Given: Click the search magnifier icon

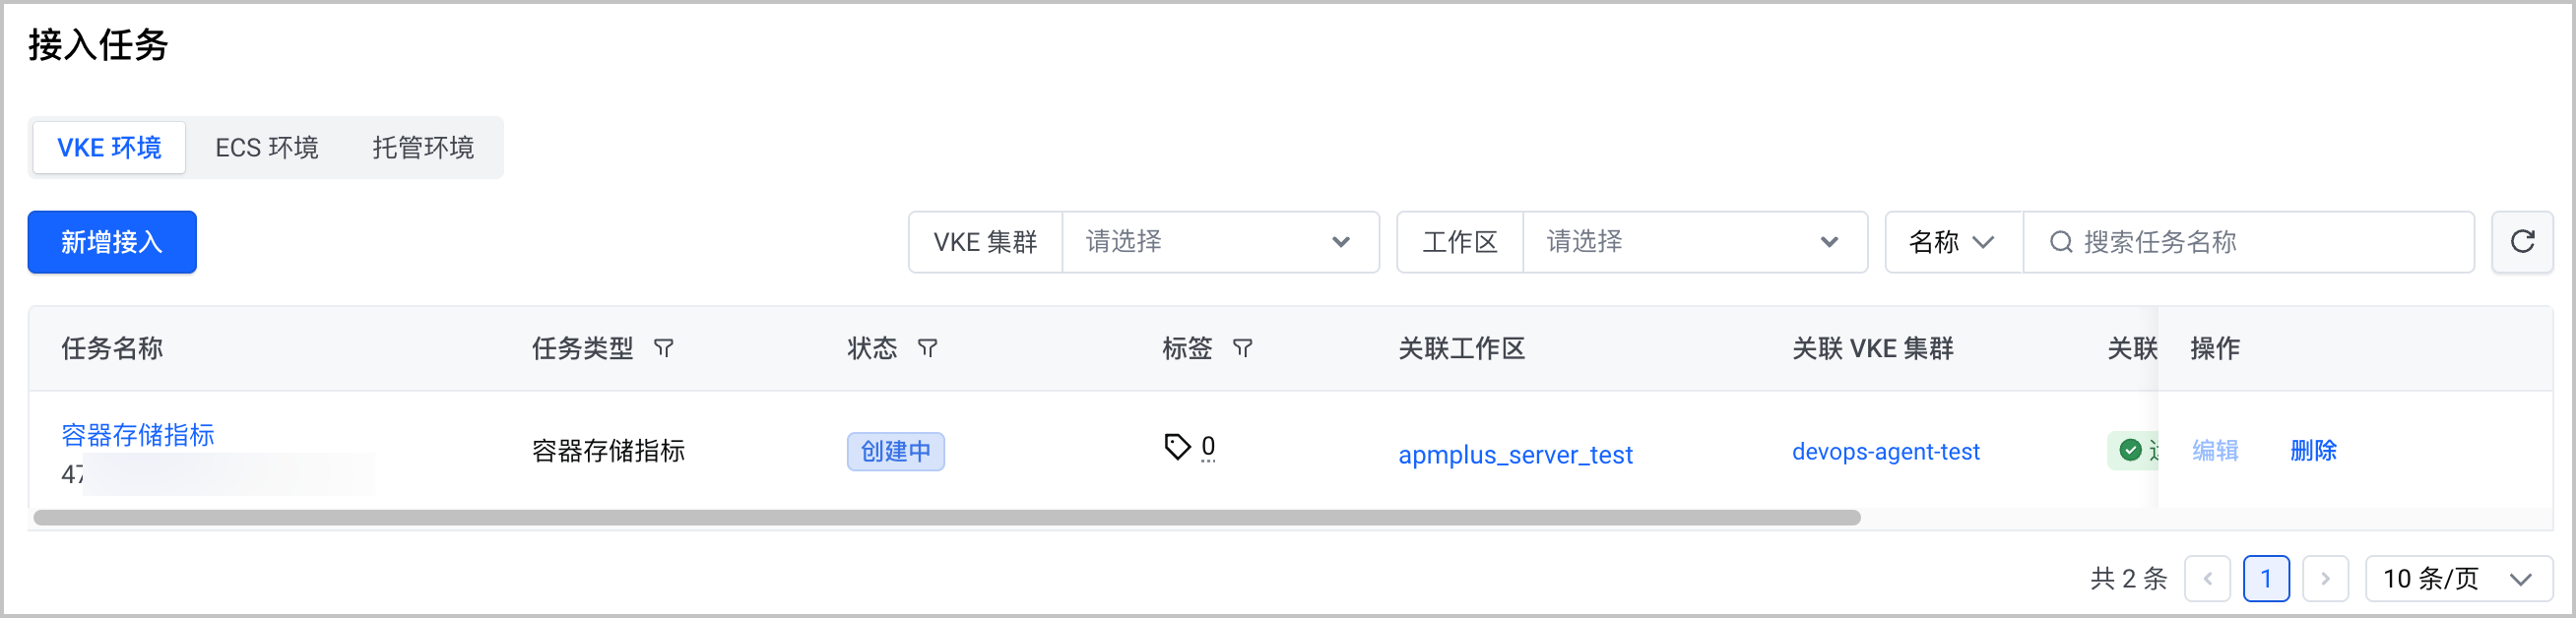Looking at the screenshot, I should click(2060, 242).
